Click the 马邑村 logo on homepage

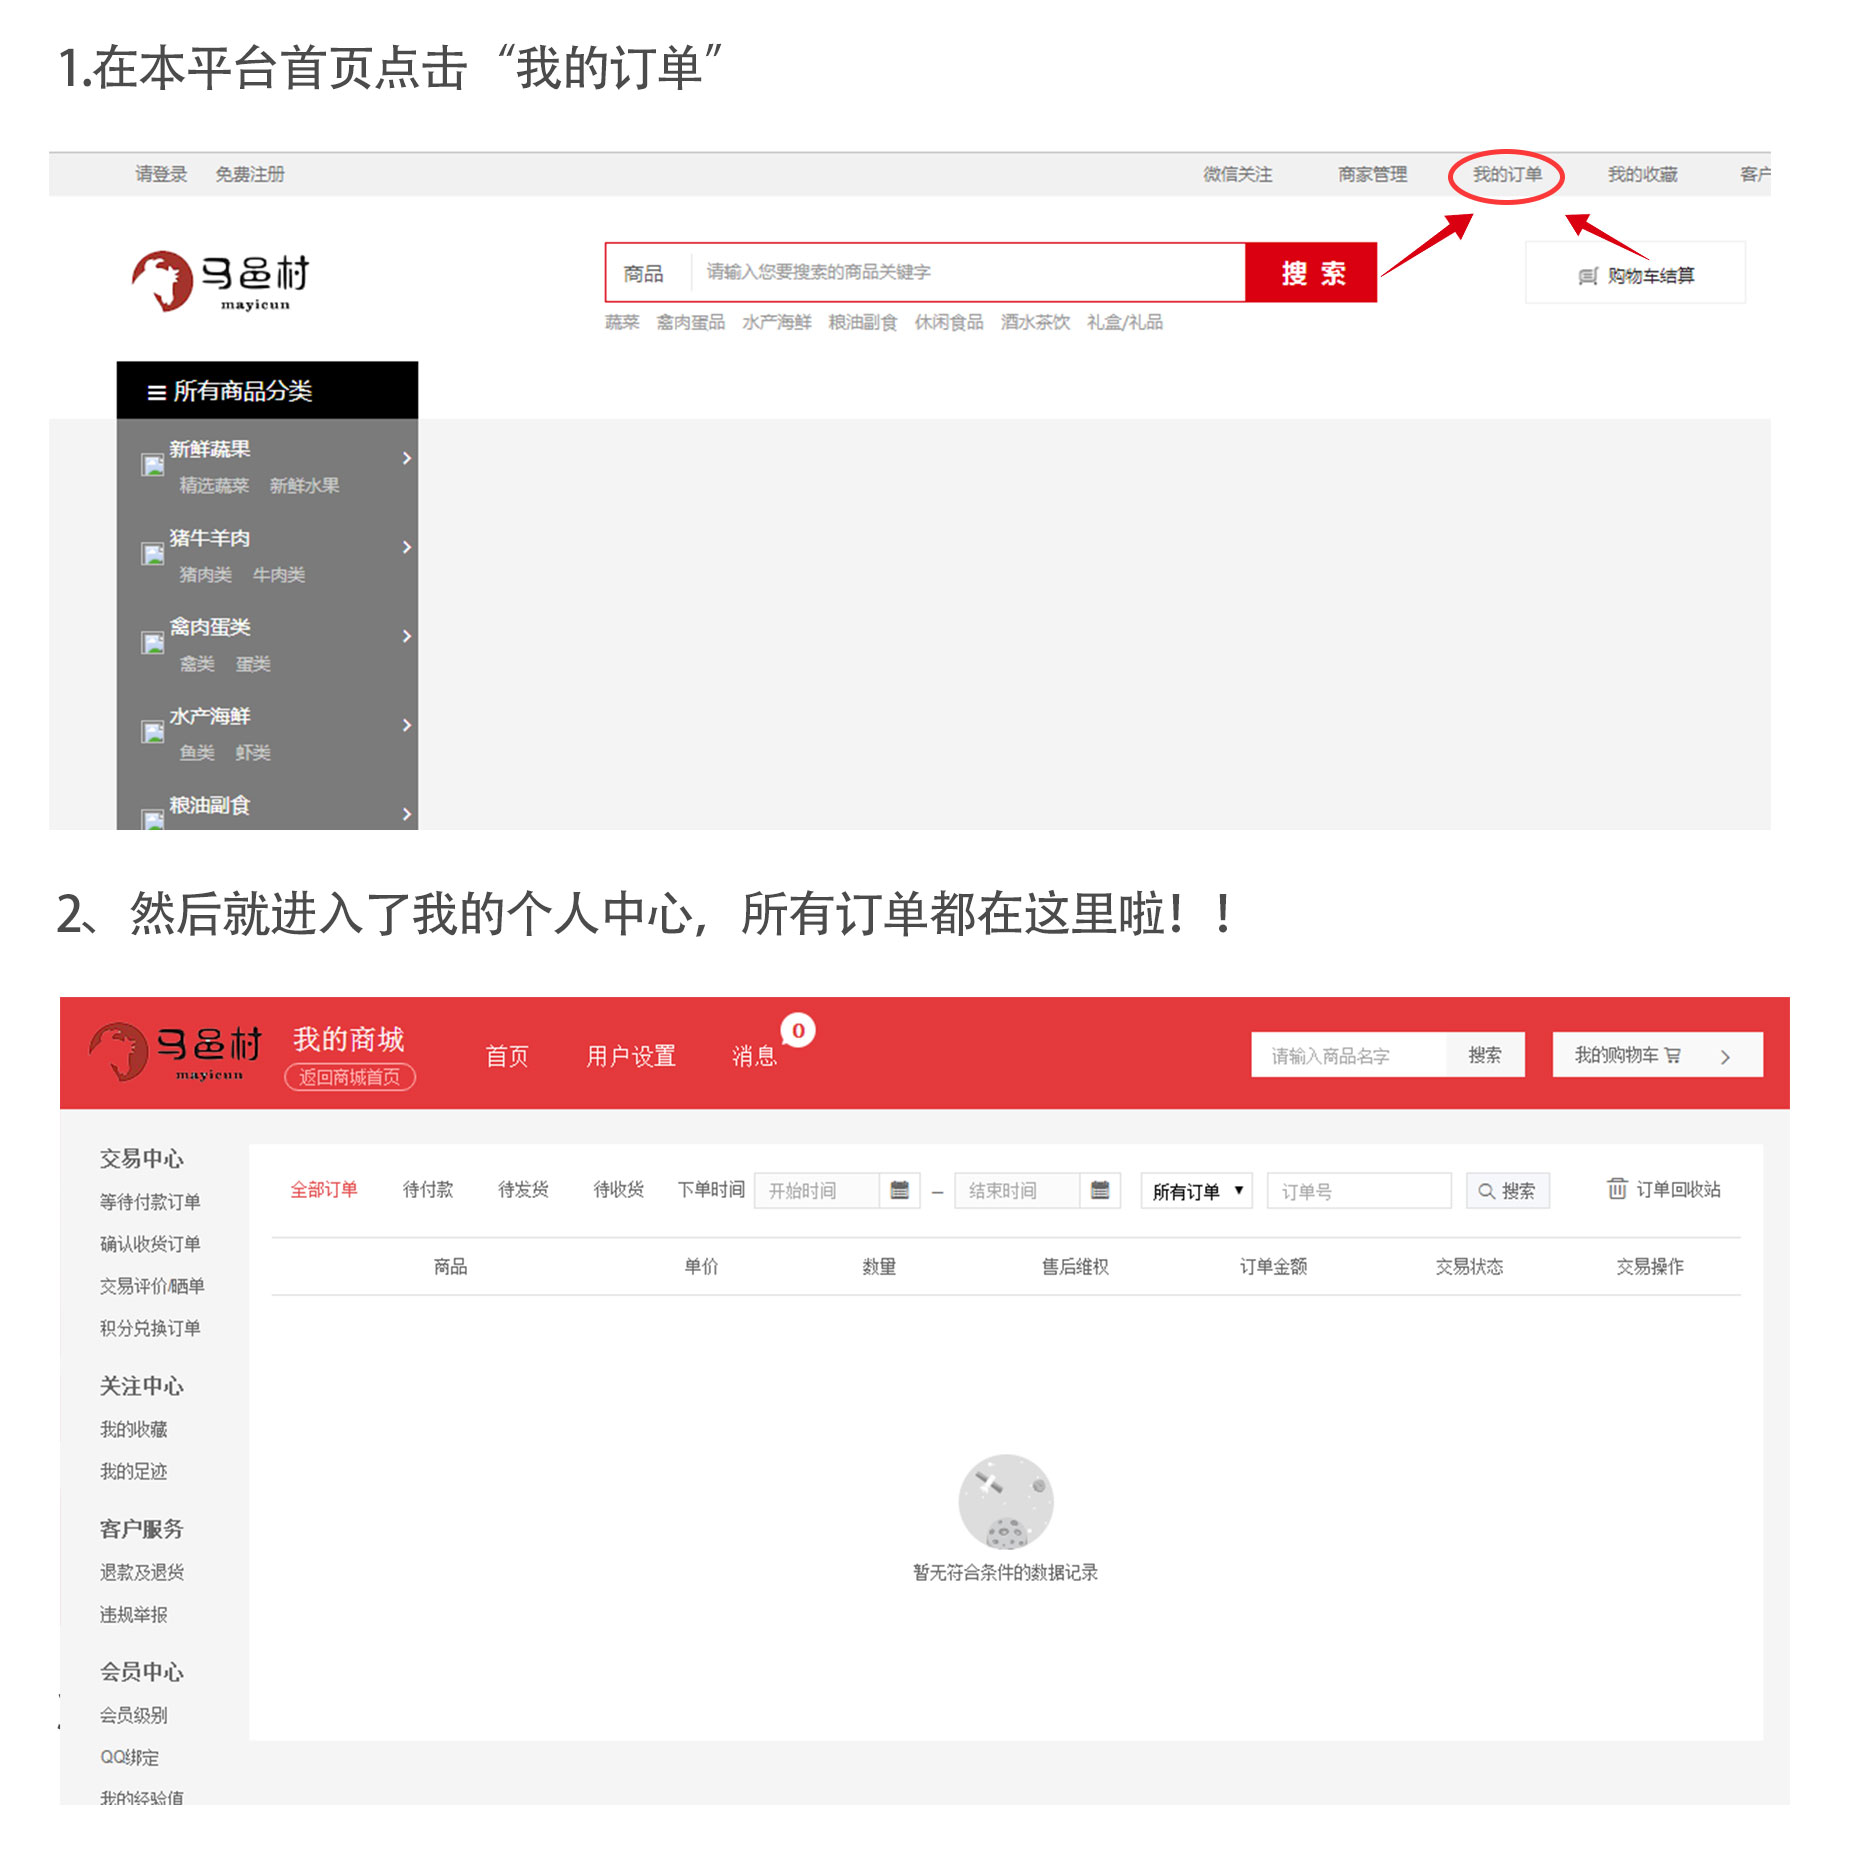220,281
